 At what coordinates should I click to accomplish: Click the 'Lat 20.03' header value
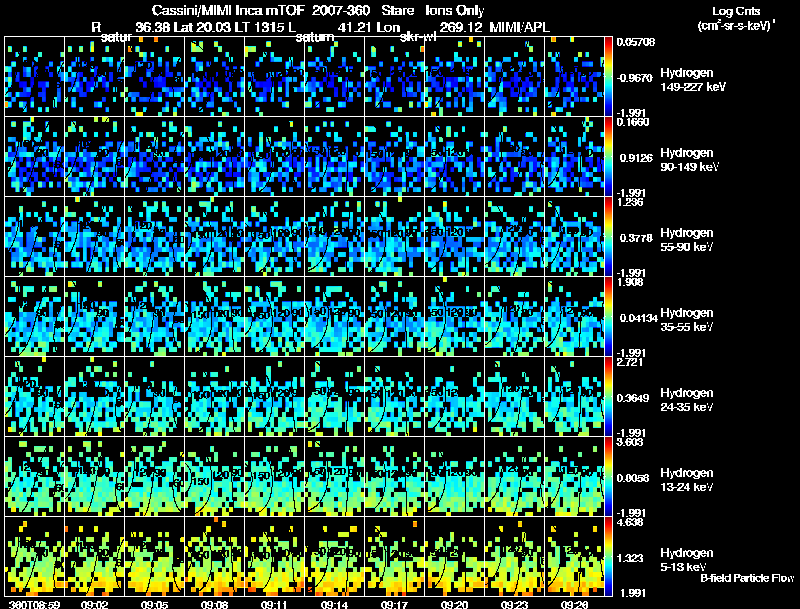[201, 27]
